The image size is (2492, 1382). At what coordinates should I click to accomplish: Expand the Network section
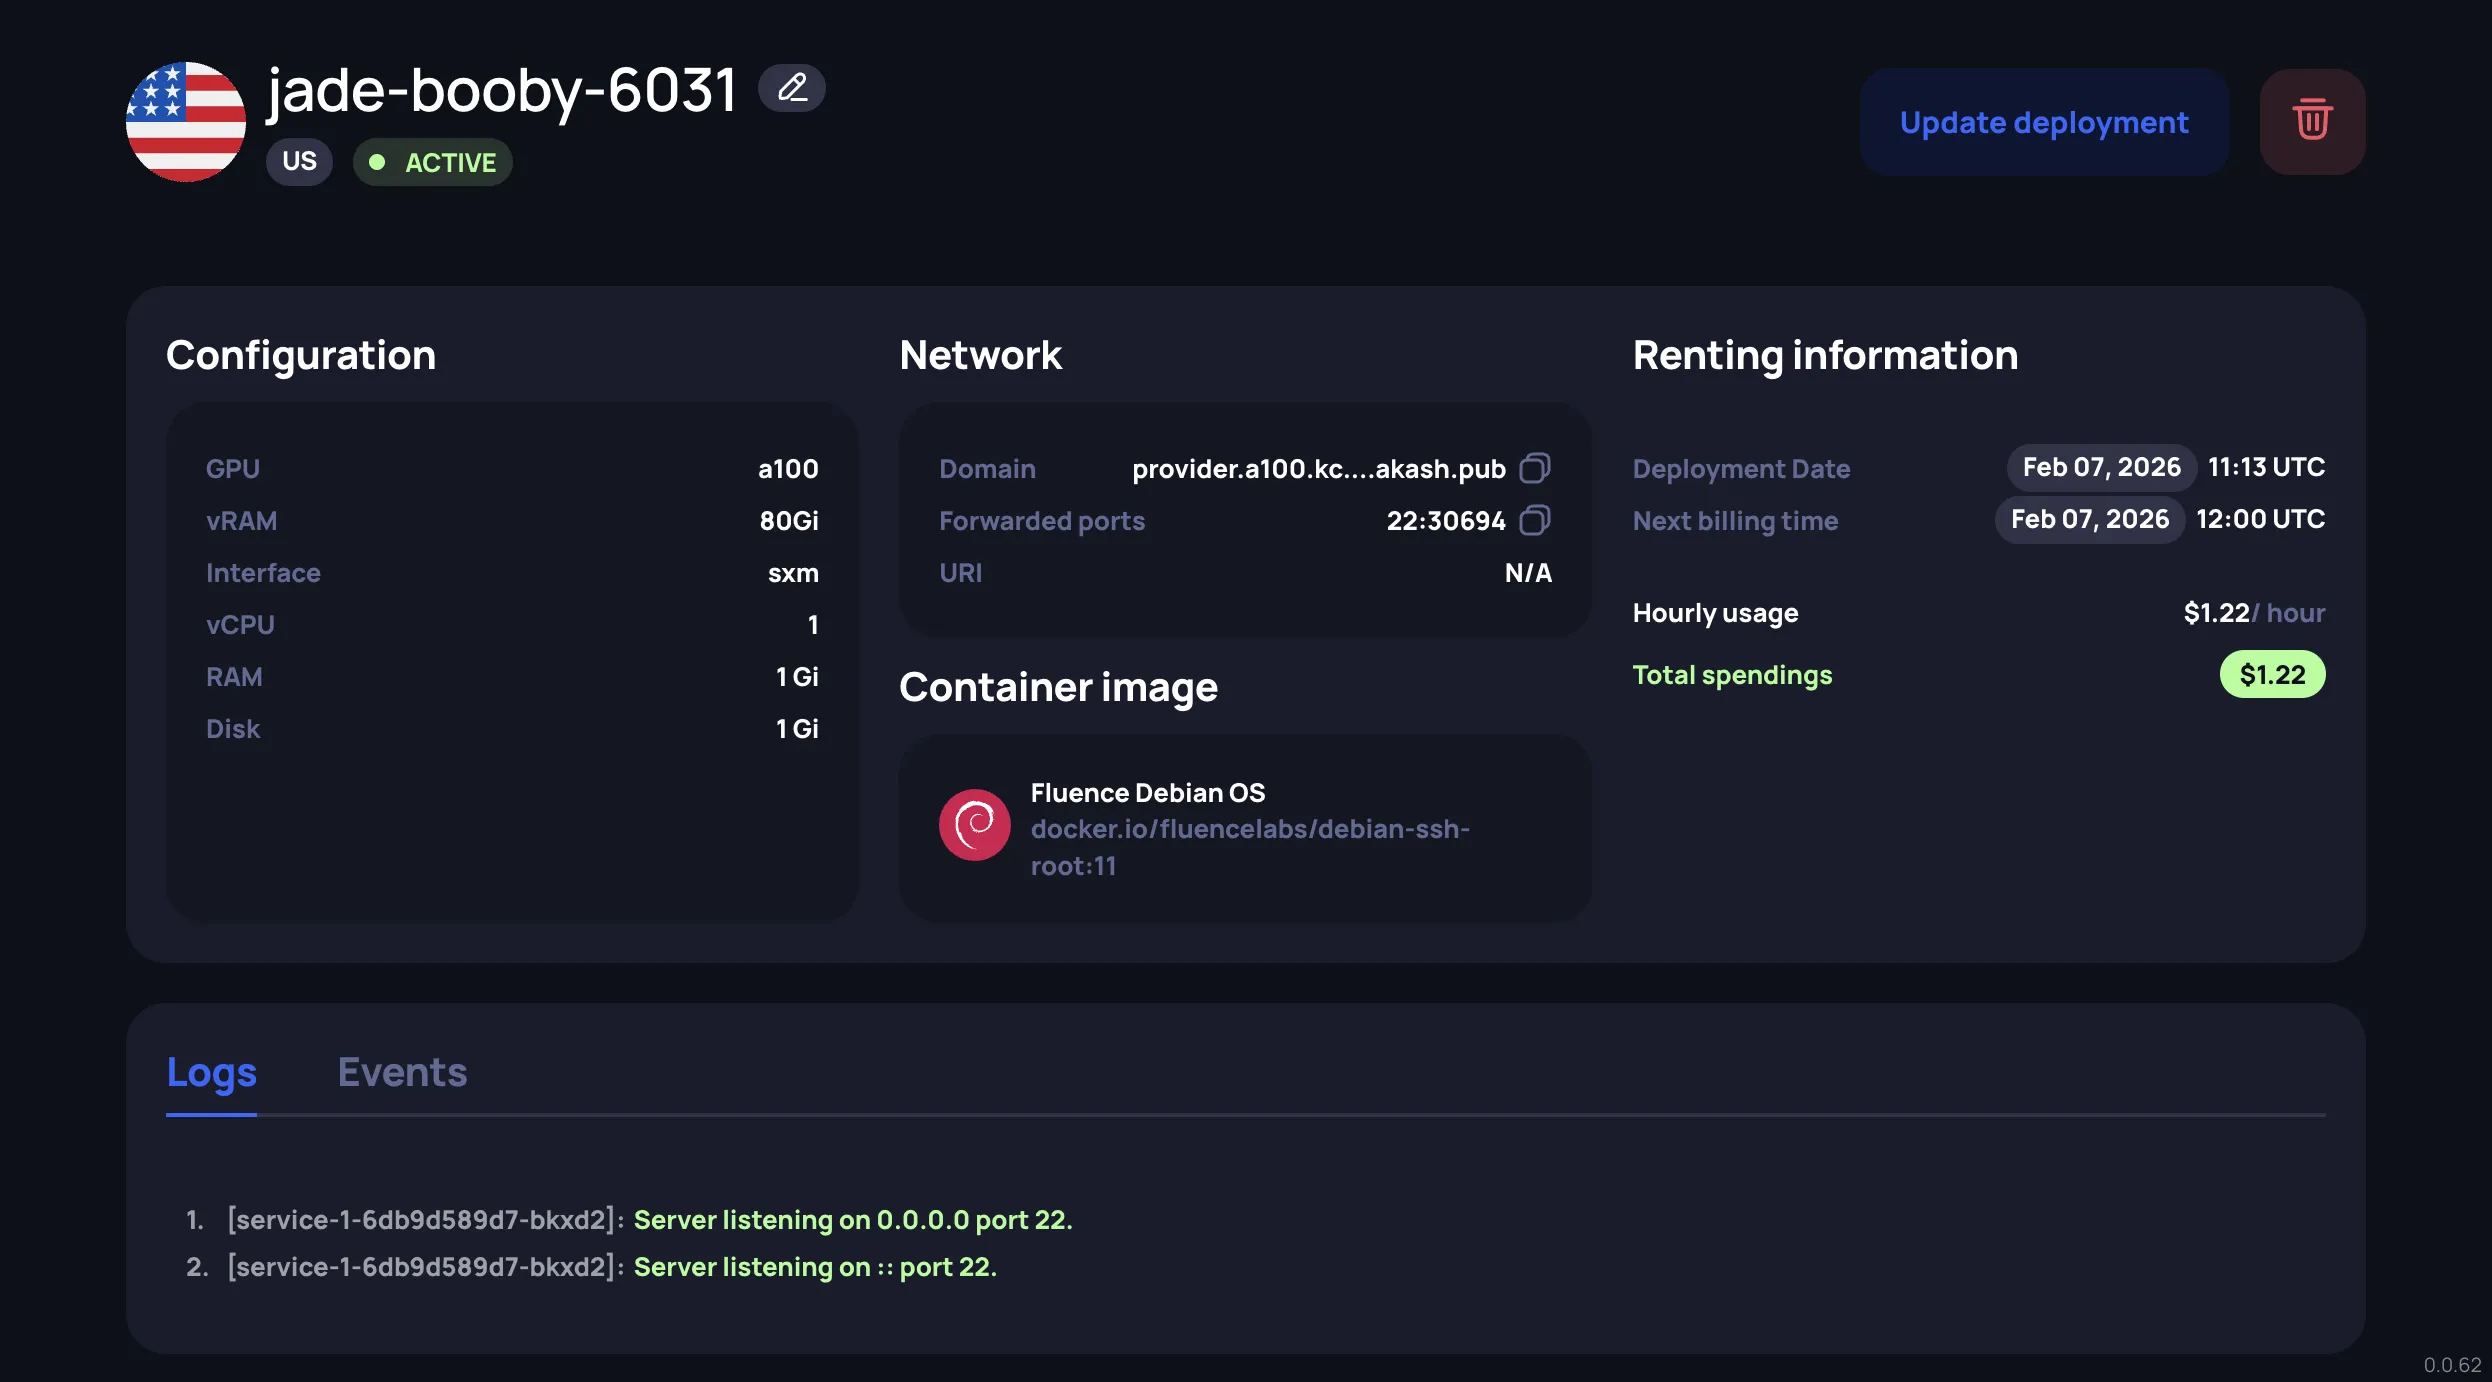click(x=980, y=355)
